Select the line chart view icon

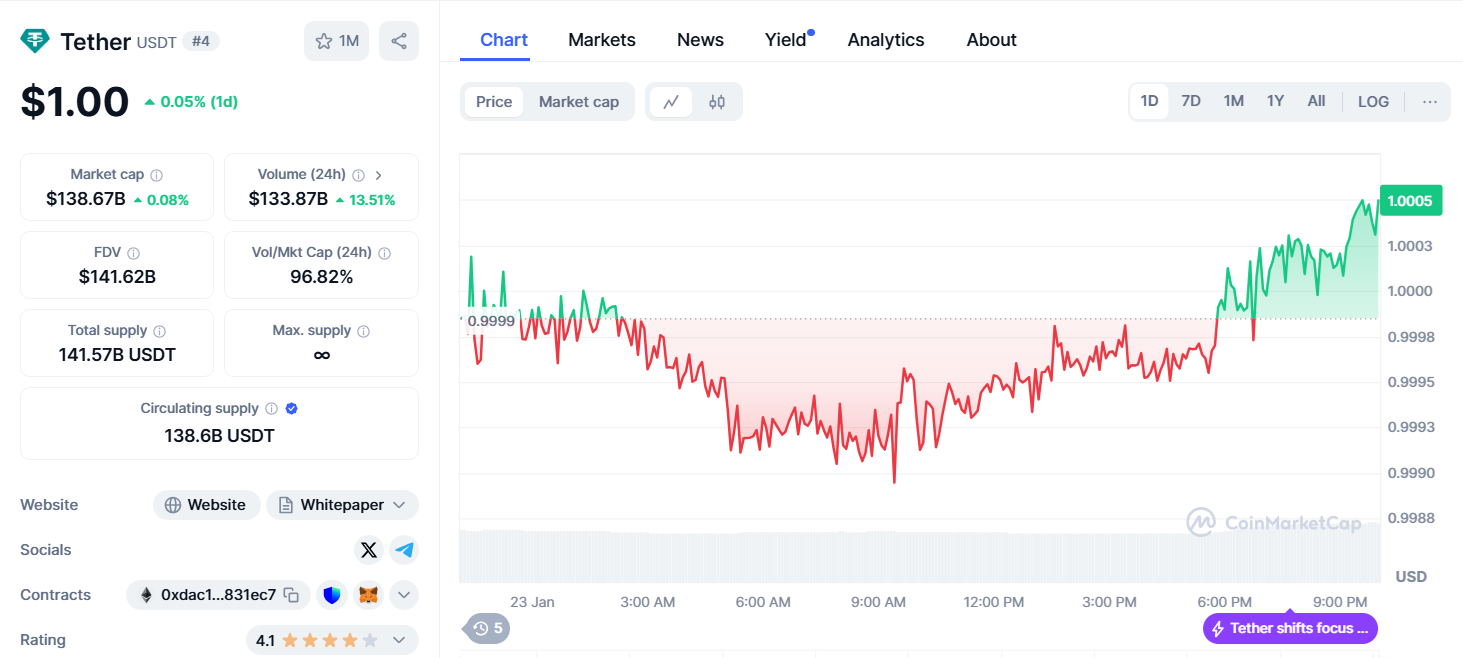pyautogui.click(x=671, y=102)
